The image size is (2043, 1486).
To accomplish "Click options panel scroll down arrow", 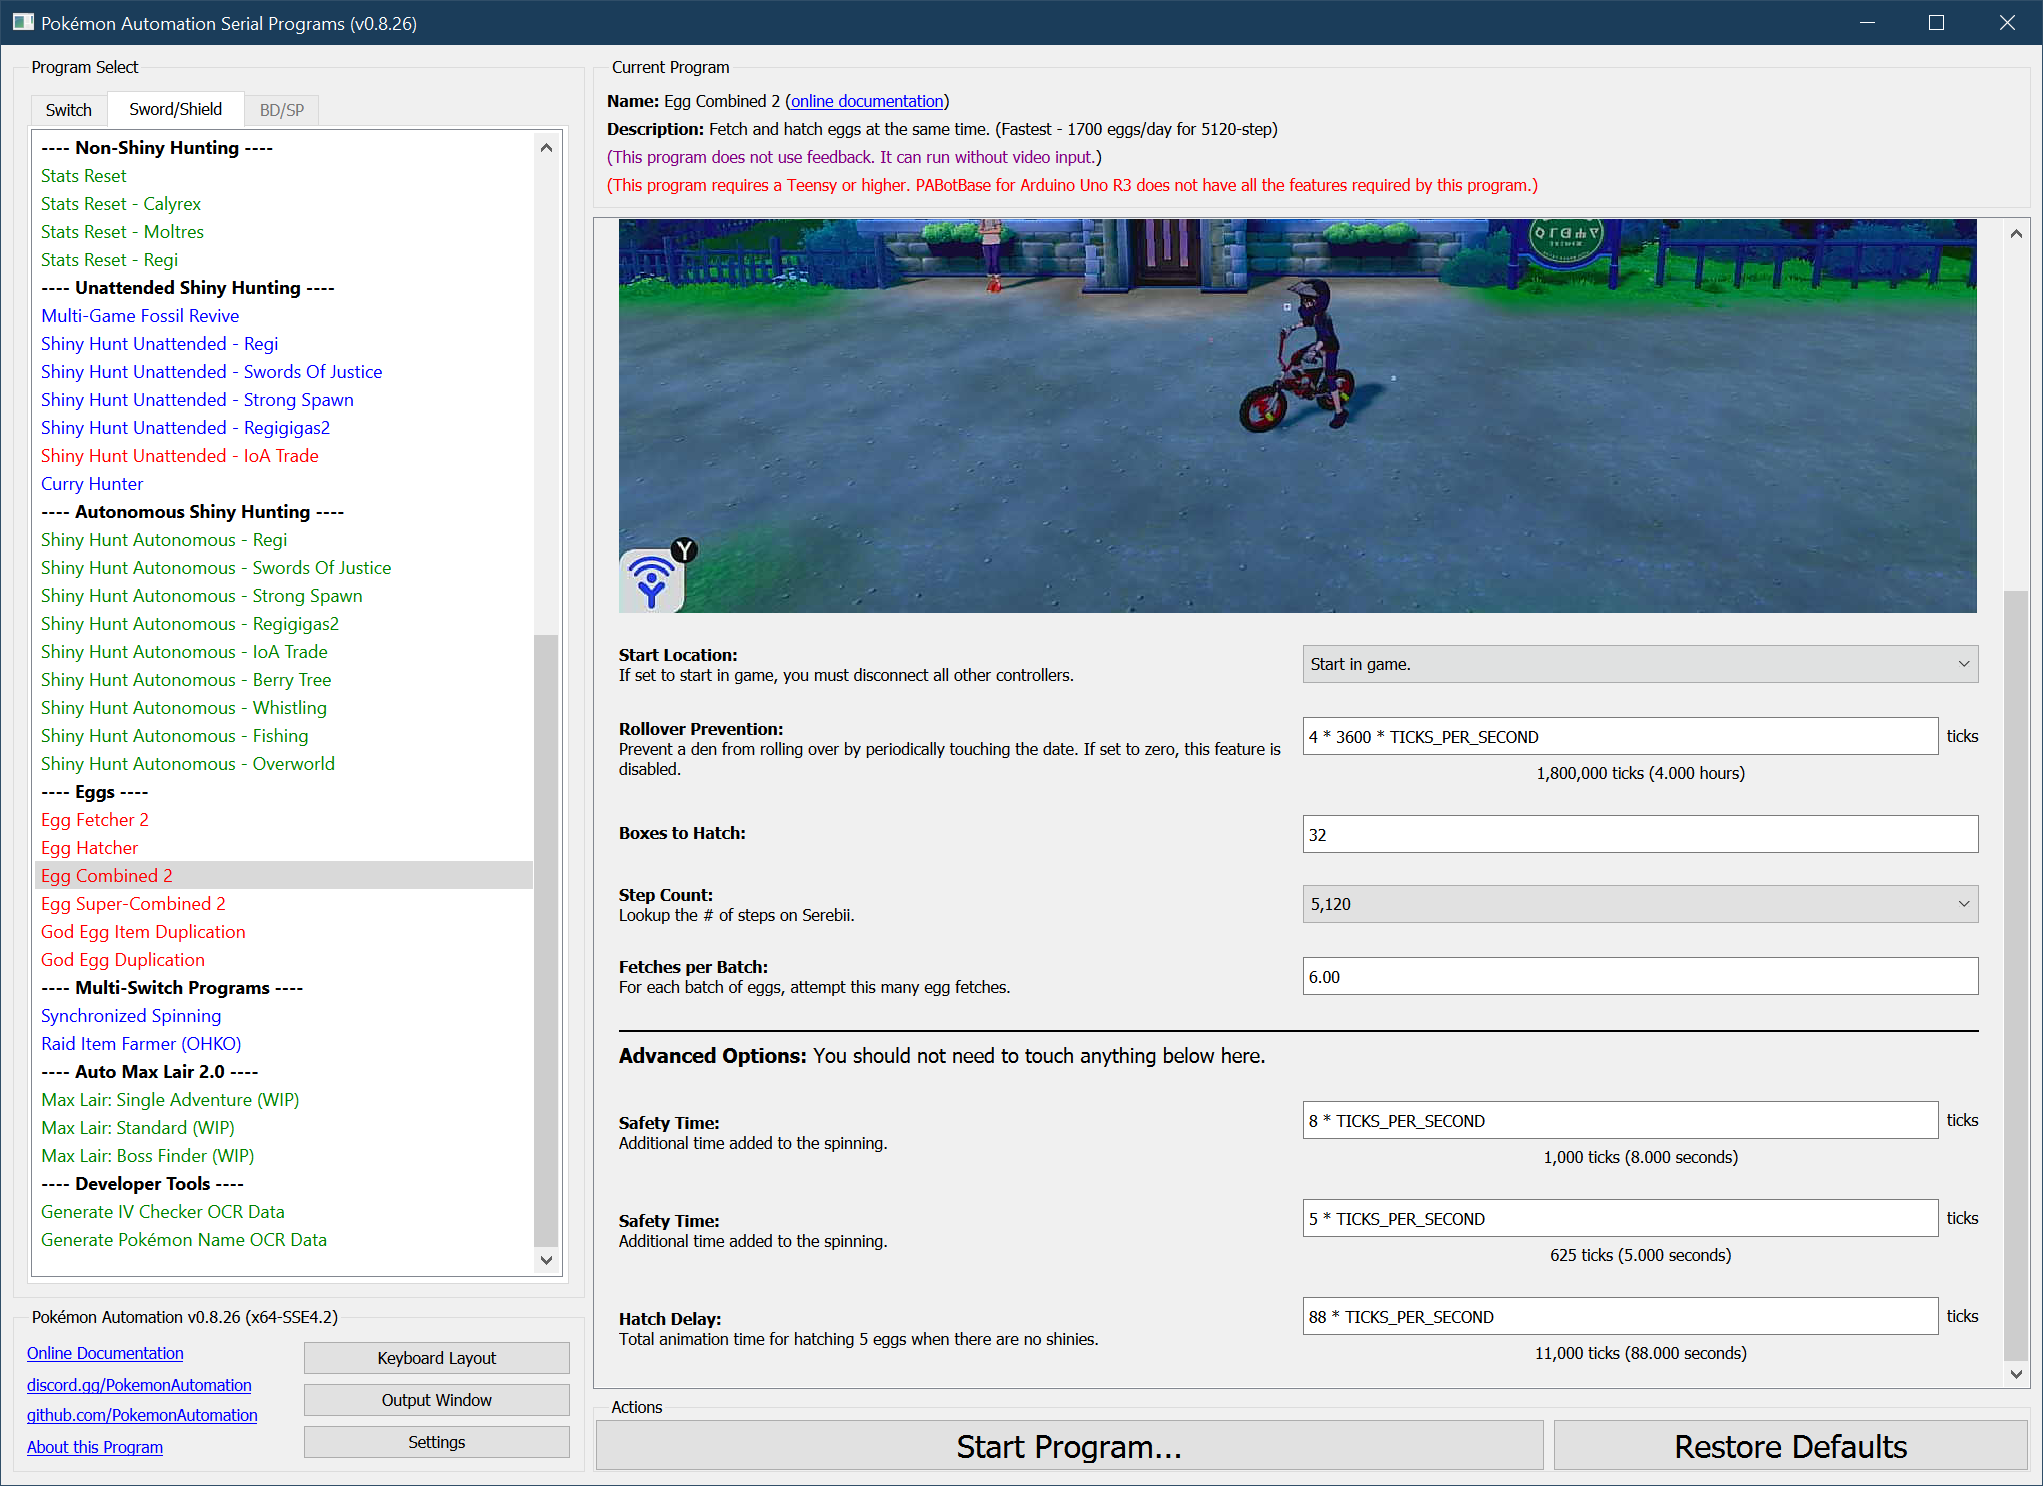I will tap(2016, 1374).
